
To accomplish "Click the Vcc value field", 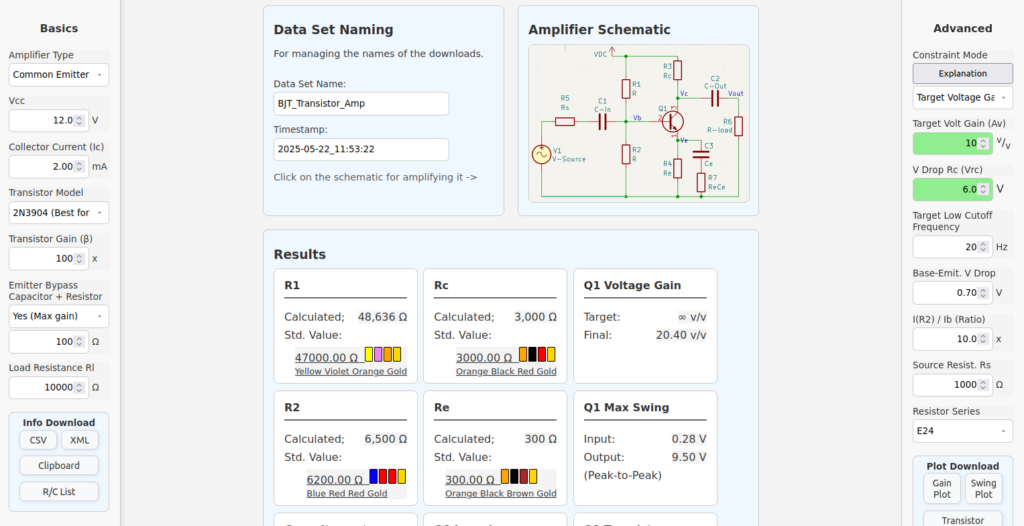I will click(x=49, y=120).
